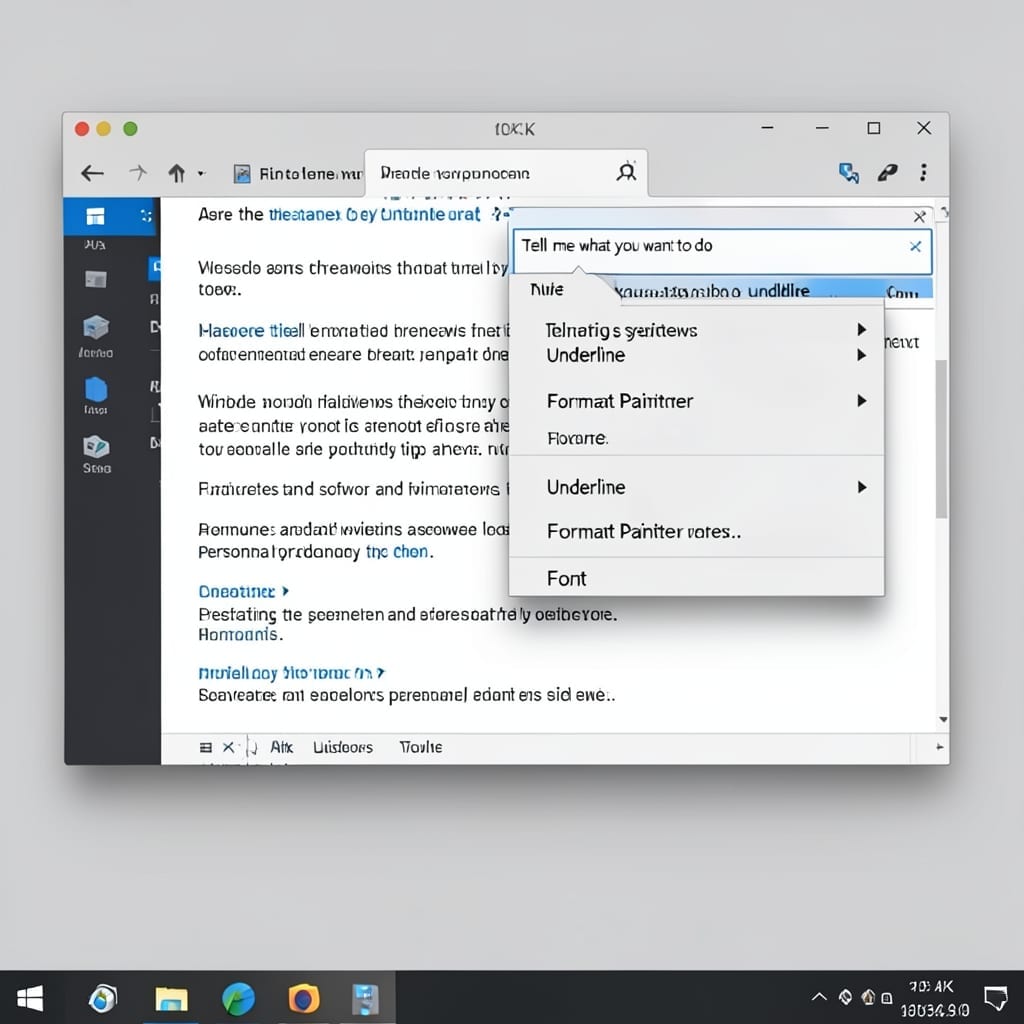This screenshot has height=1024, width=1024.
Task: Click the vertical scrollbar thumb
Action: click(941, 438)
